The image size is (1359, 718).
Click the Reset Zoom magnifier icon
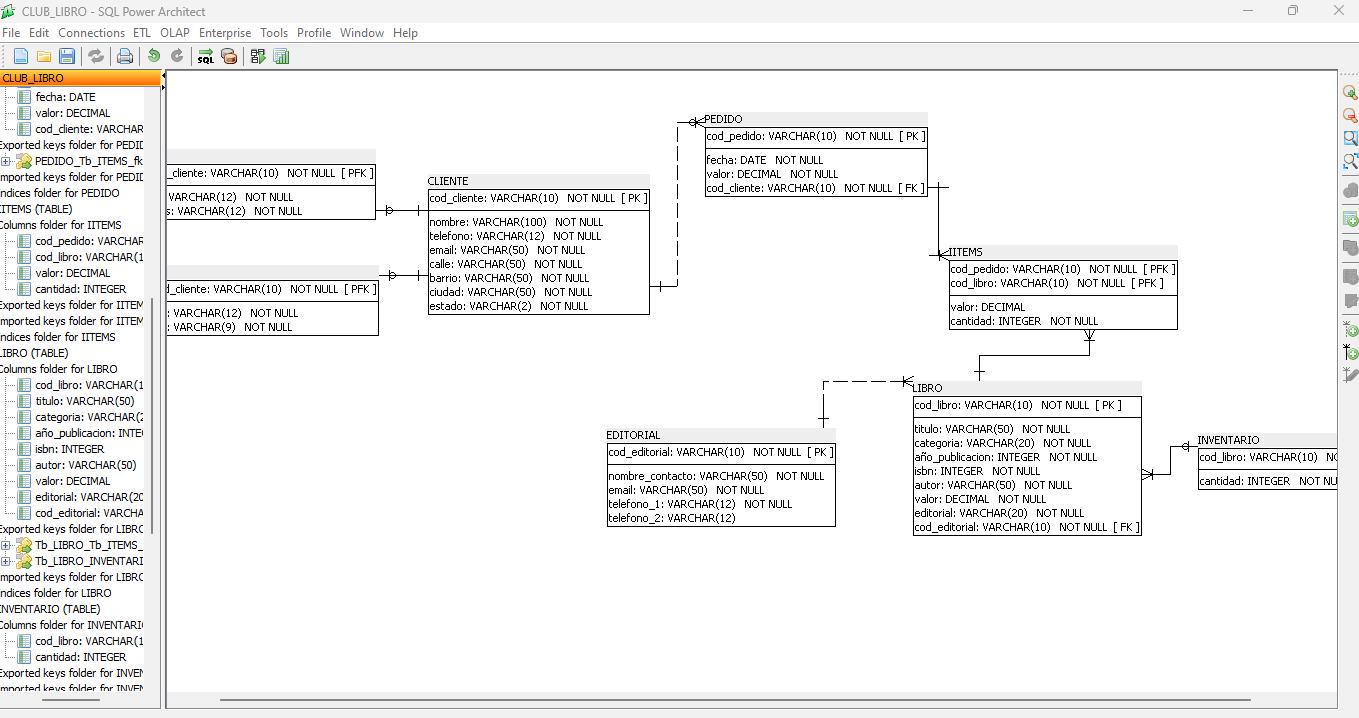click(1350, 139)
